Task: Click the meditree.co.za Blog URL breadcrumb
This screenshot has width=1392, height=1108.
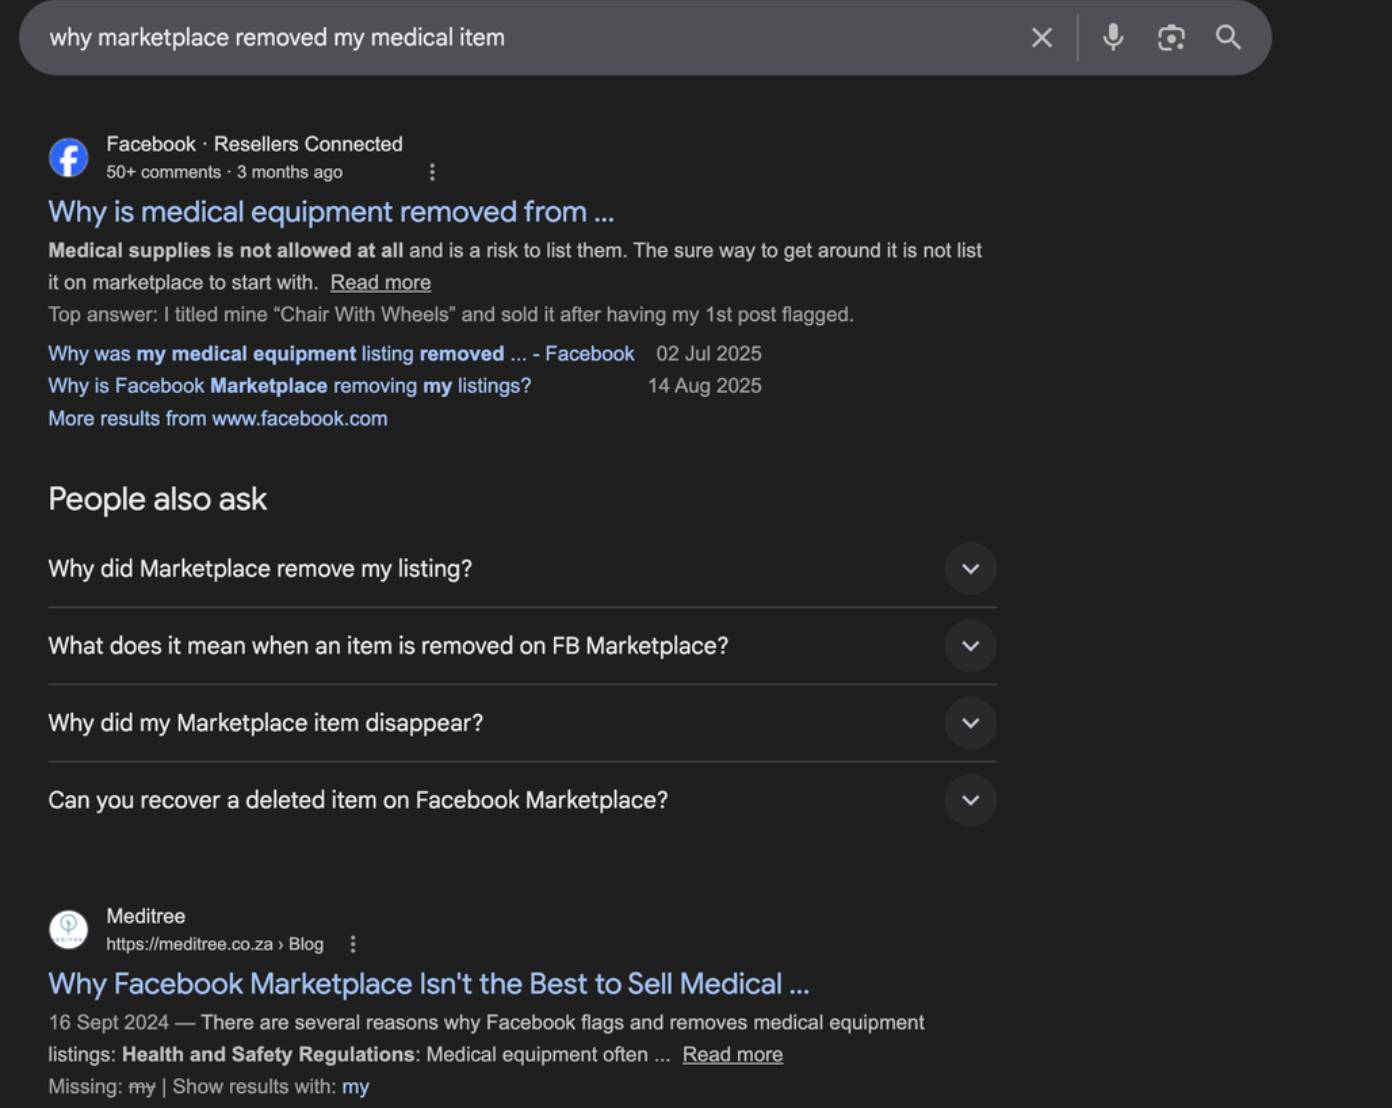Action: [x=215, y=944]
